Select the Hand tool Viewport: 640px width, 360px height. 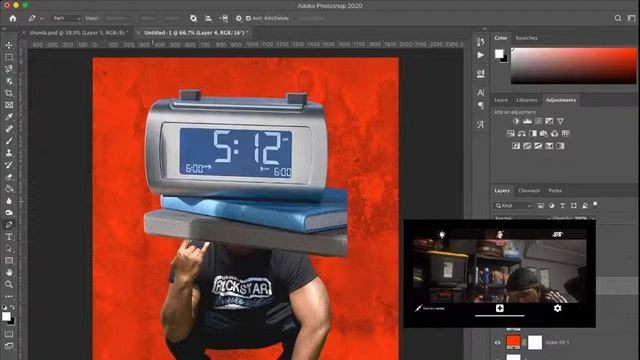(9, 272)
